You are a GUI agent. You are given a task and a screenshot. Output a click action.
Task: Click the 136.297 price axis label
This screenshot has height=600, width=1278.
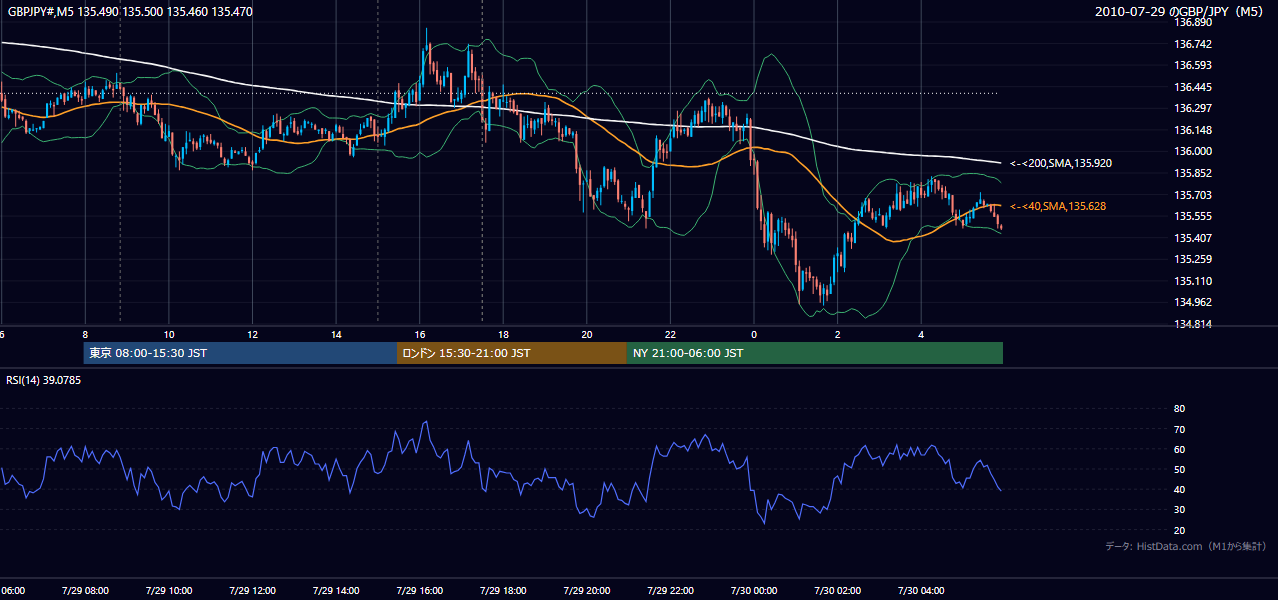coord(1193,108)
